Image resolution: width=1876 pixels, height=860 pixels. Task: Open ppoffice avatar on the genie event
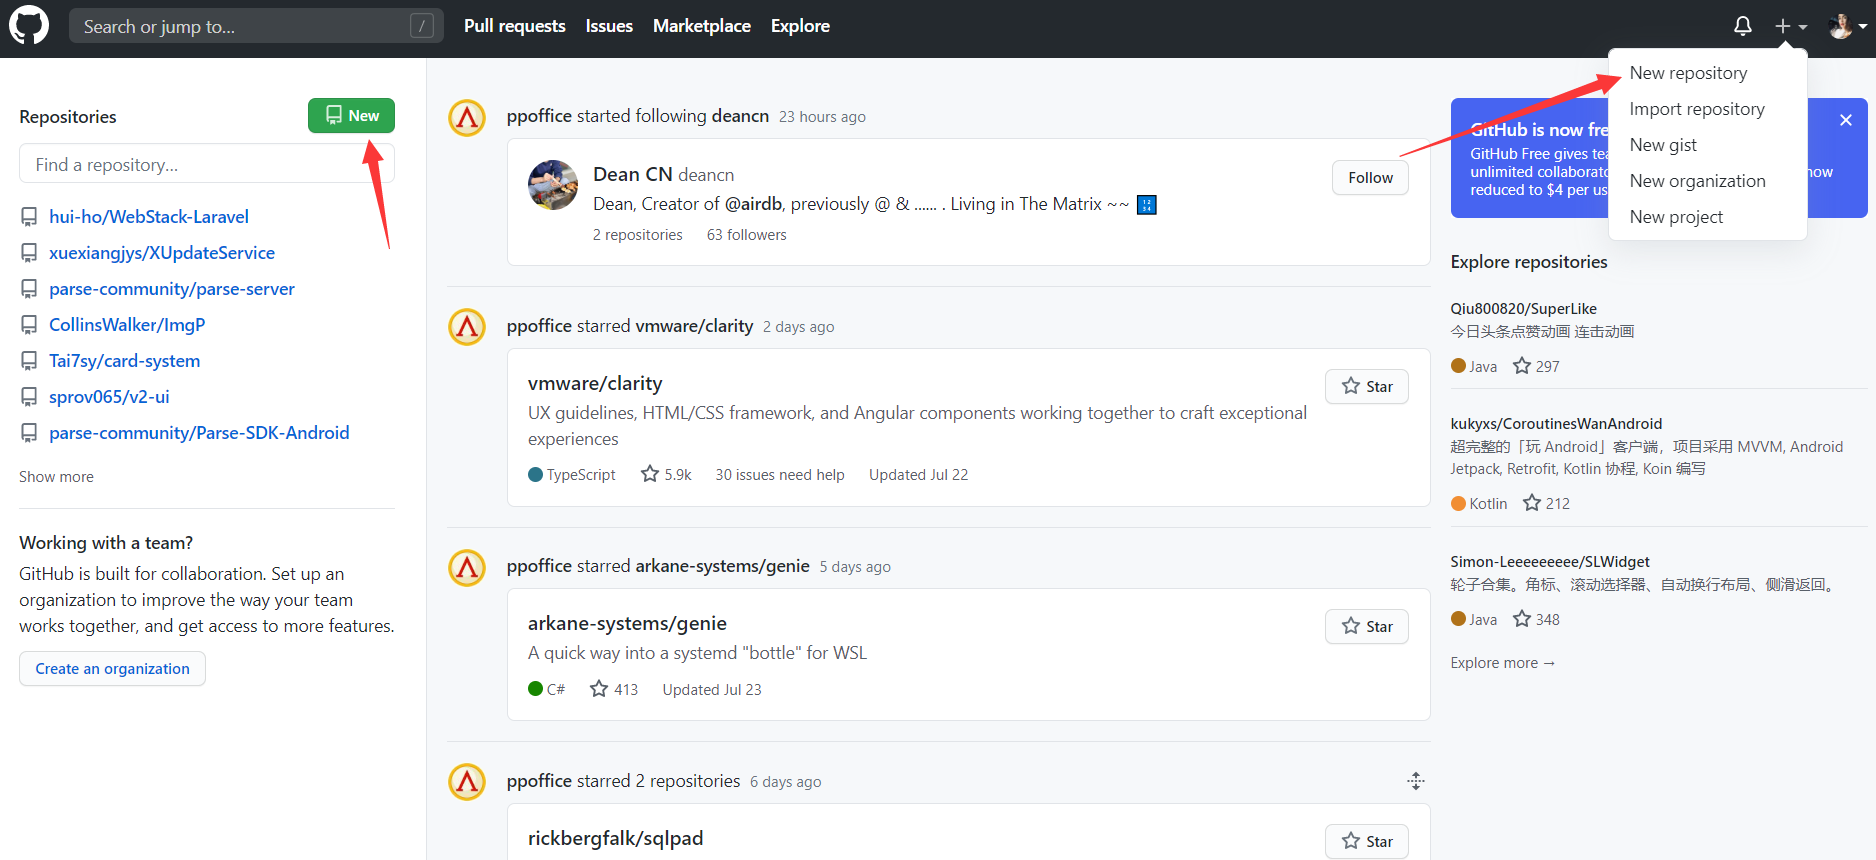coord(467,568)
